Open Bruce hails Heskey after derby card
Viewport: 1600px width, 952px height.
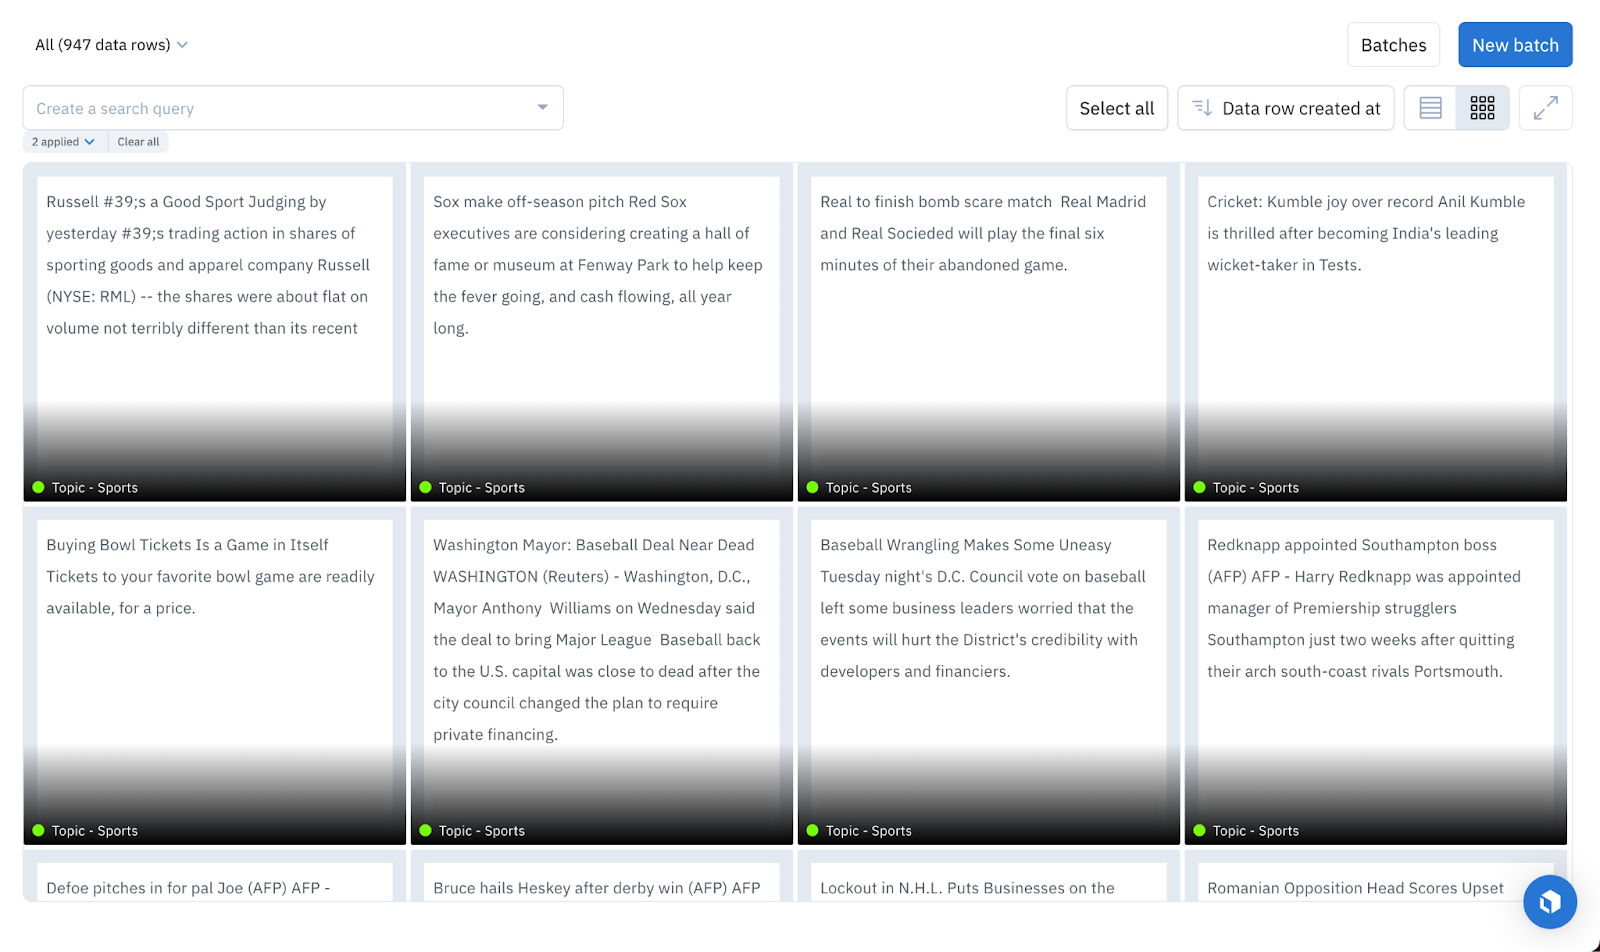[602, 876]
